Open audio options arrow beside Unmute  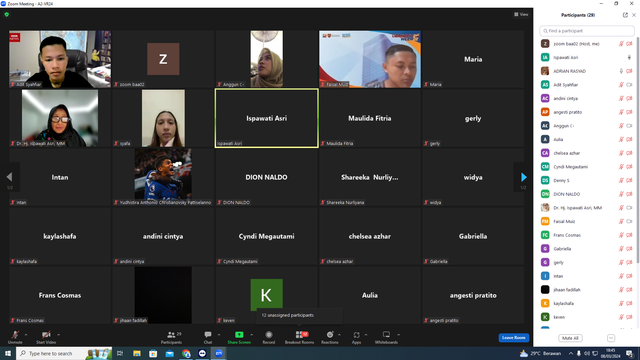tap(26, 335)
